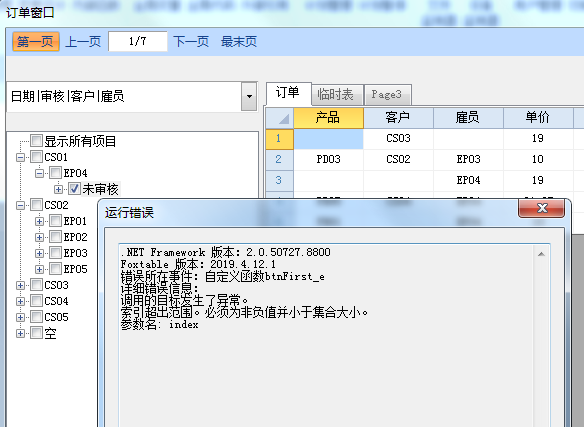The height and width of the screenshot is (427, 584).
Task: Click the 雇员 column header
Action: point(468,118)
